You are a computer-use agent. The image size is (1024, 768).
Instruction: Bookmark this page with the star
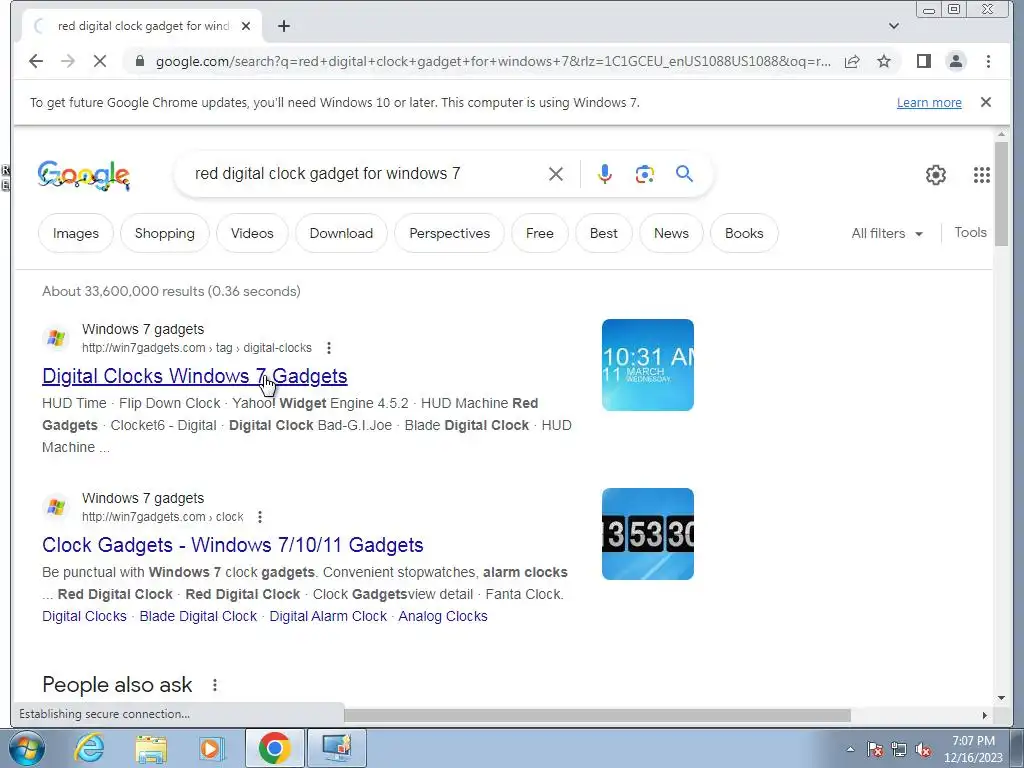point(884,61)
